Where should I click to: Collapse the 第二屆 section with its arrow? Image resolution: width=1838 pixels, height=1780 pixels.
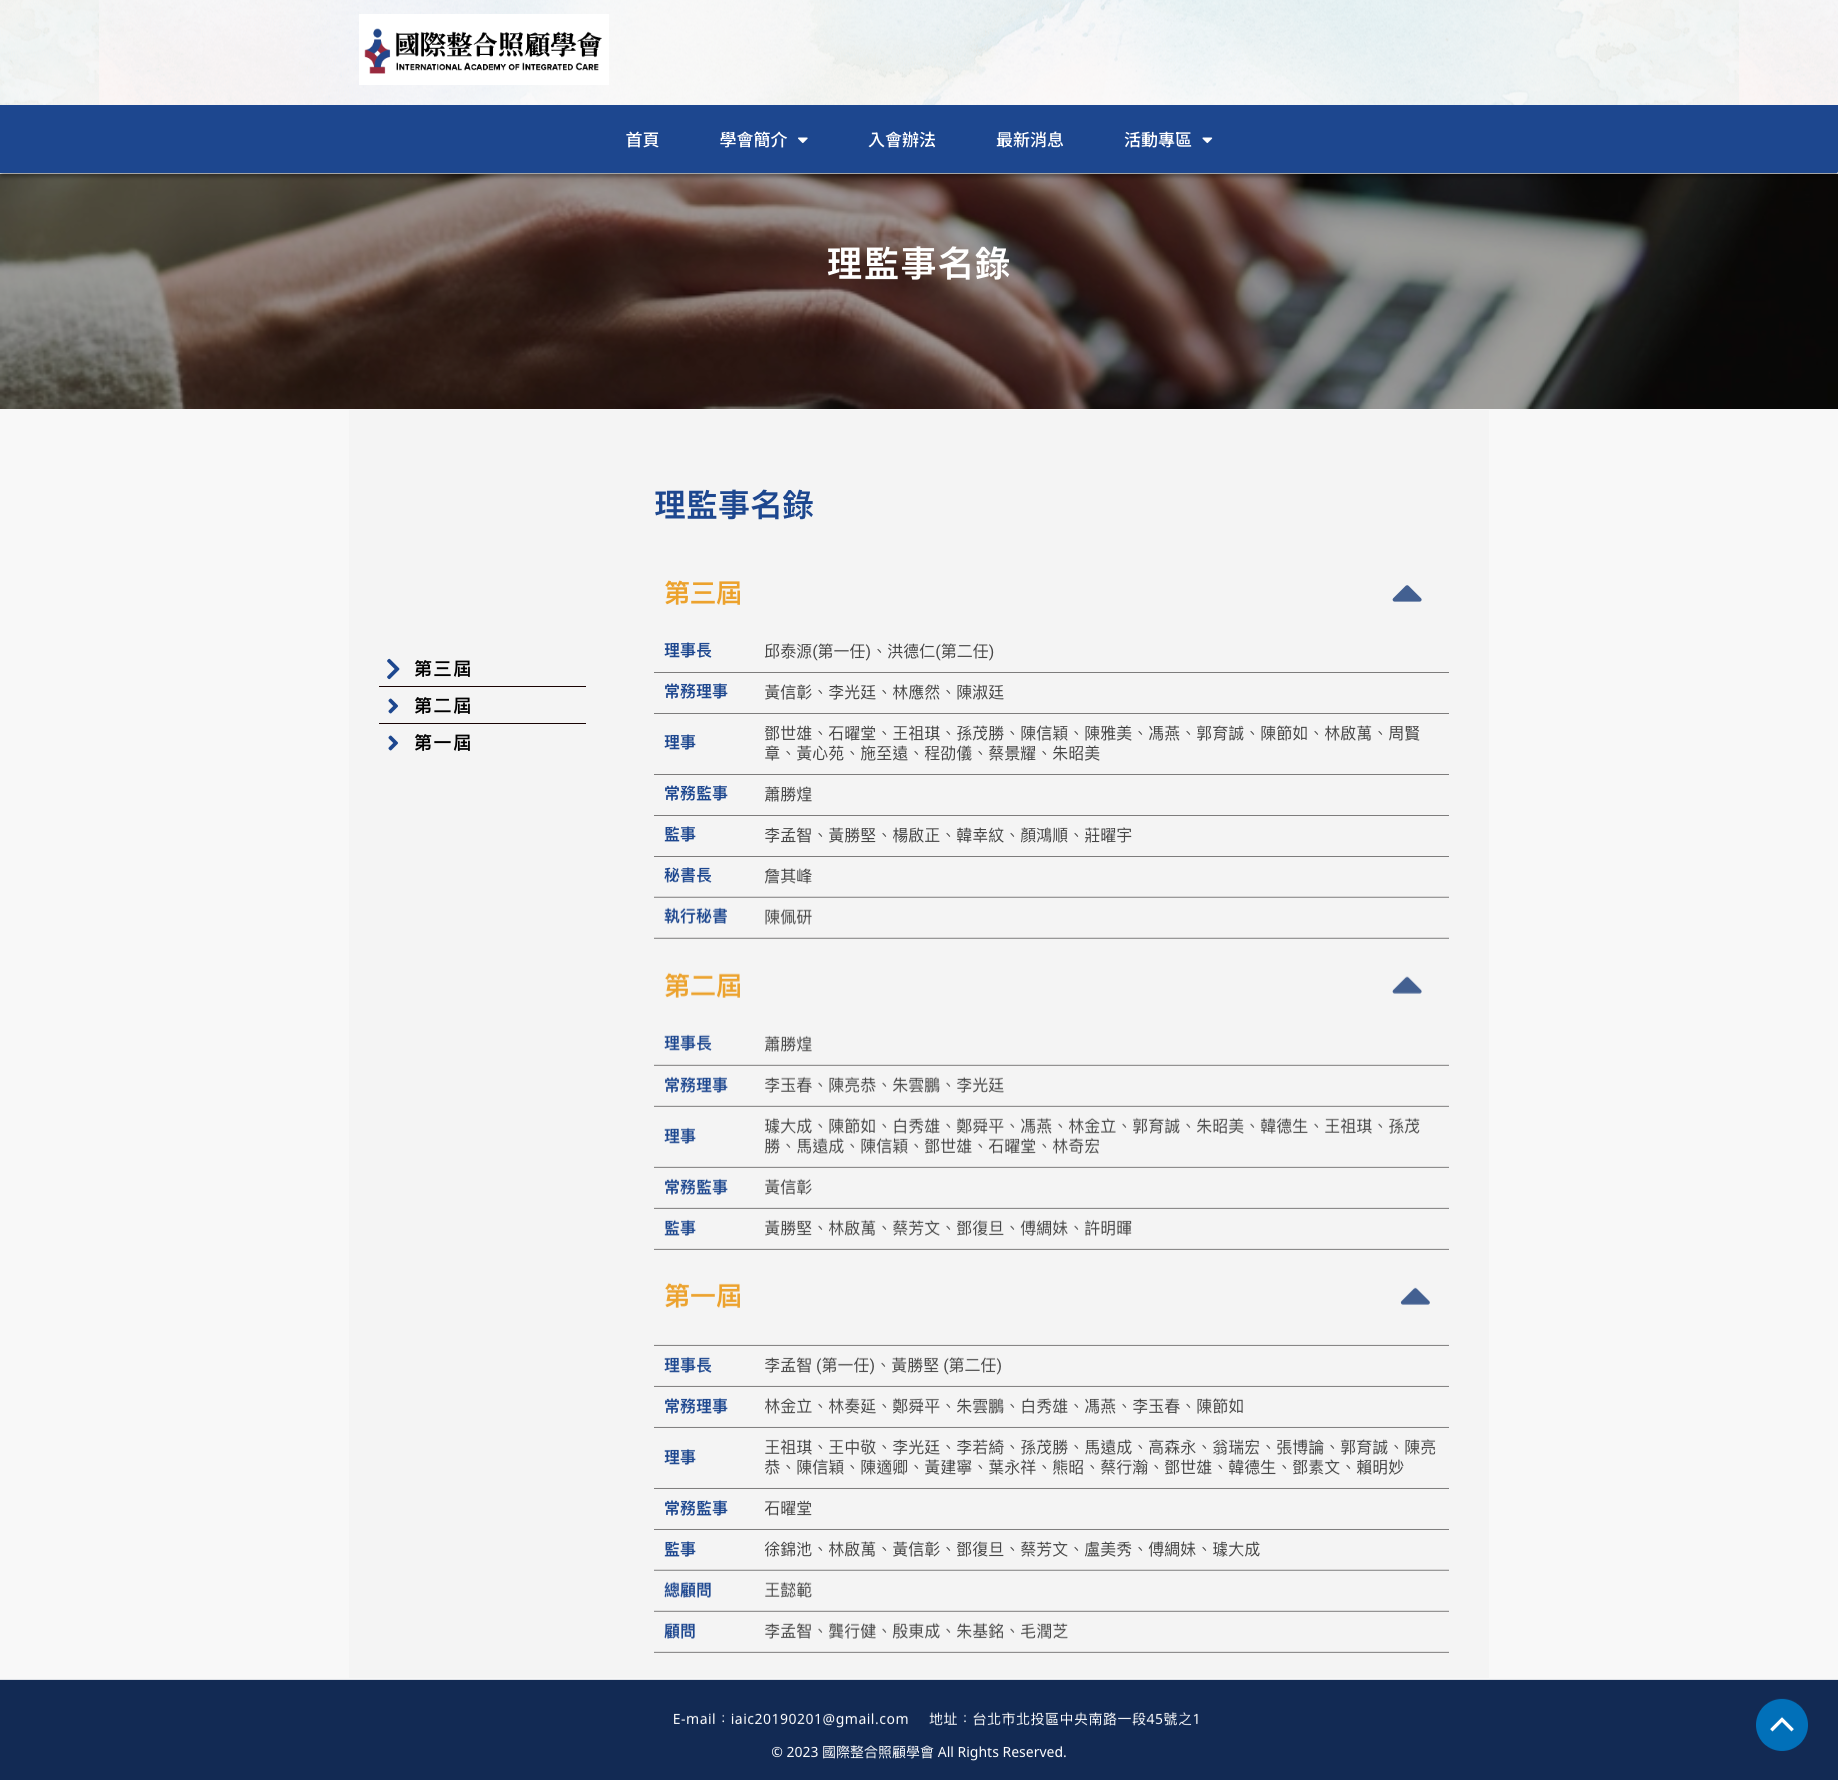point(1406,986)
